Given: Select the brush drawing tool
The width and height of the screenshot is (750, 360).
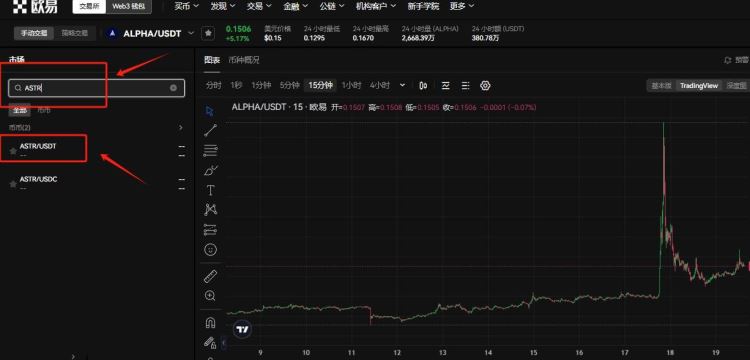Looking at the screenshot, I should pos(210,170).
